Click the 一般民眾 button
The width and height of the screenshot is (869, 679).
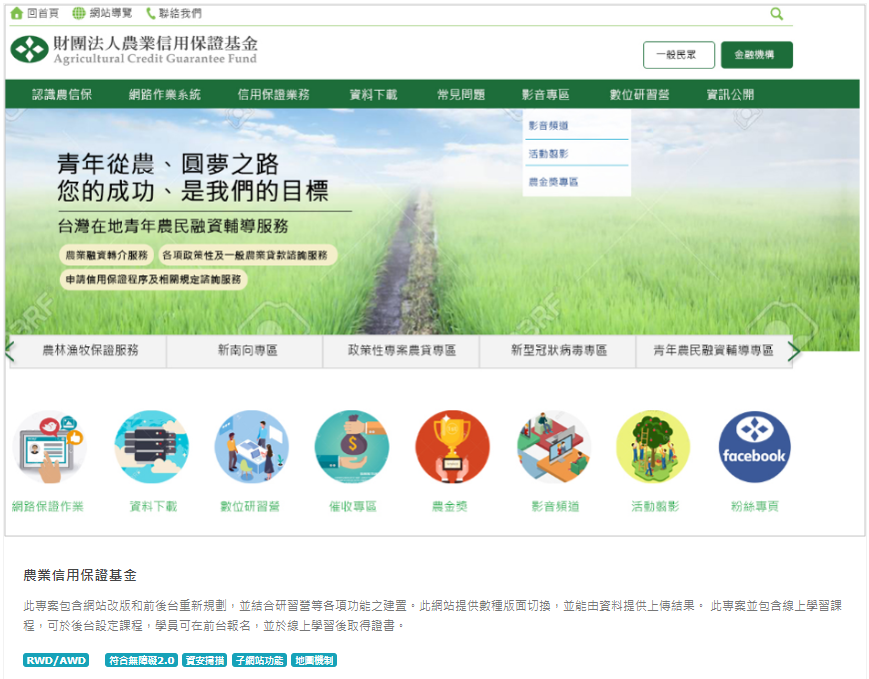678,55
